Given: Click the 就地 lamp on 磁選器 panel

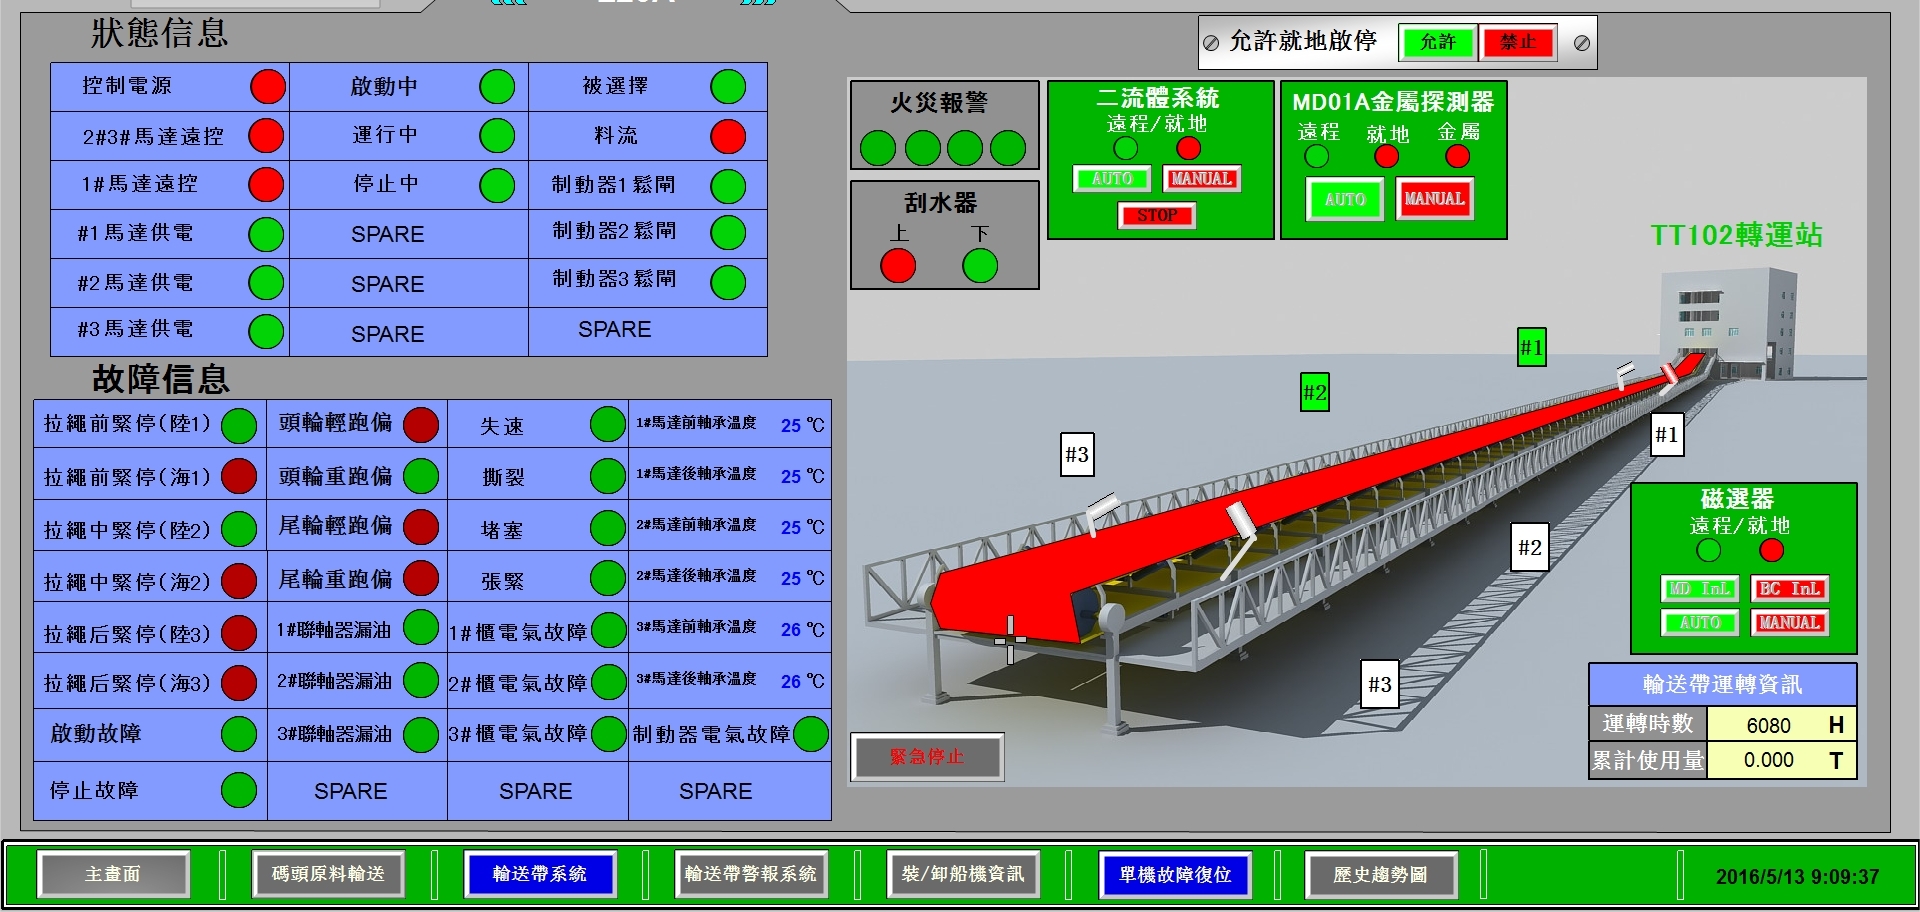Looking at the screenshot, I should coord(1770,548).
